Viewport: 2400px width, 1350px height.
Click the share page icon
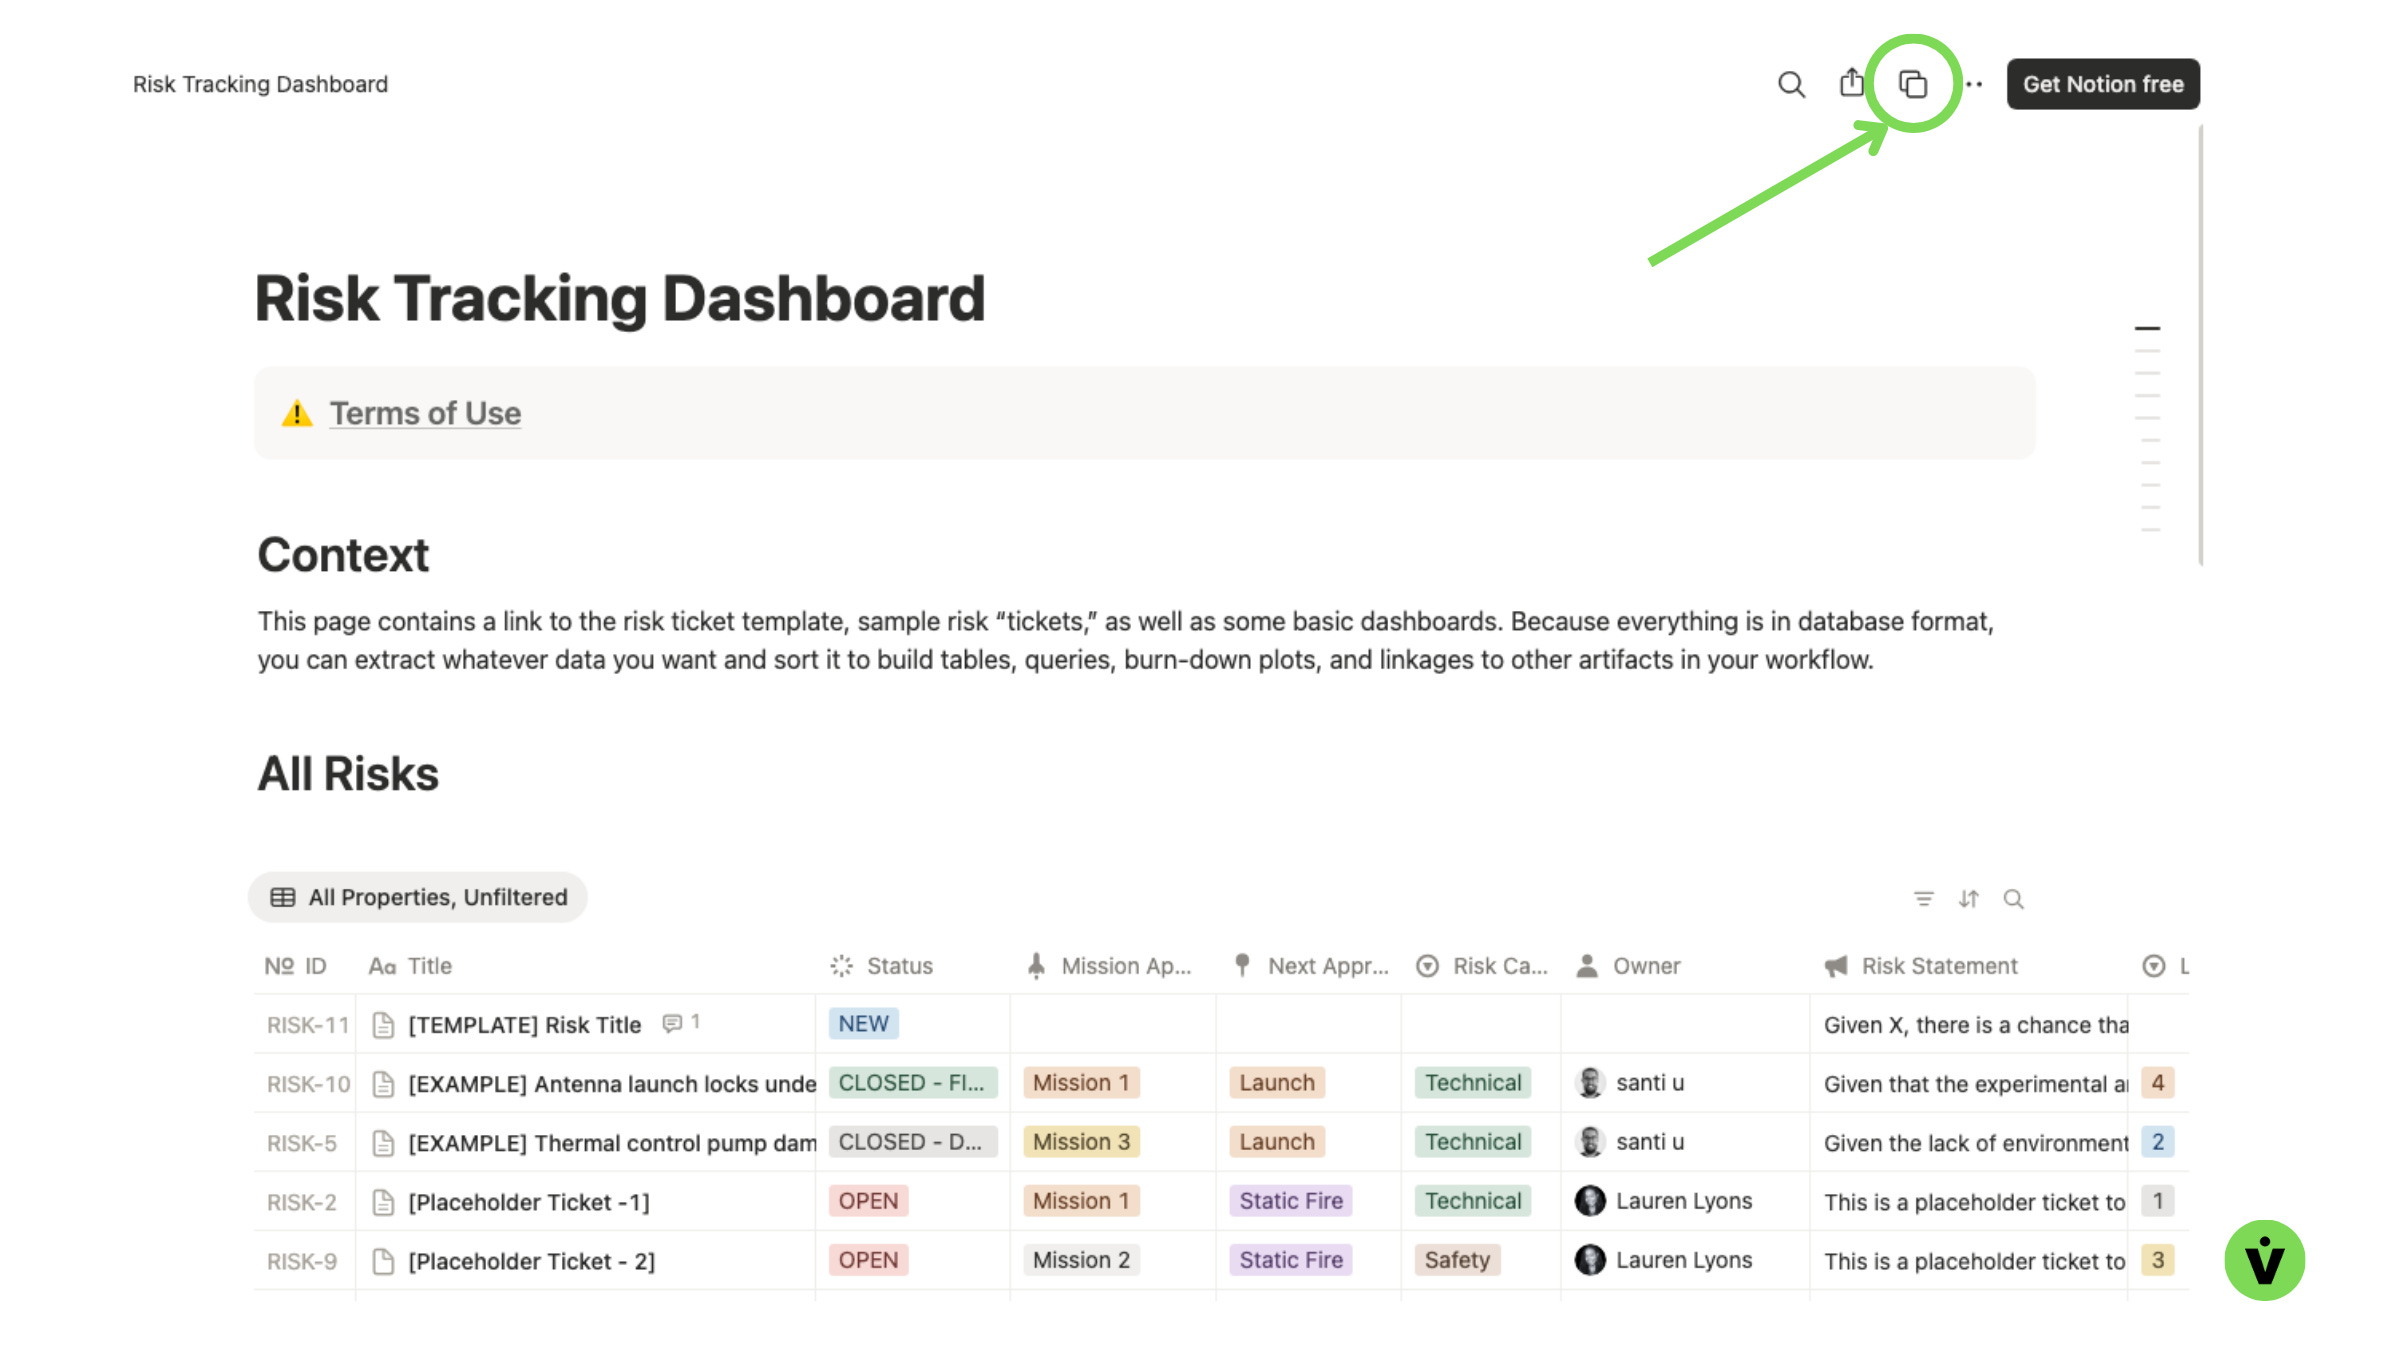(1851, 83)
